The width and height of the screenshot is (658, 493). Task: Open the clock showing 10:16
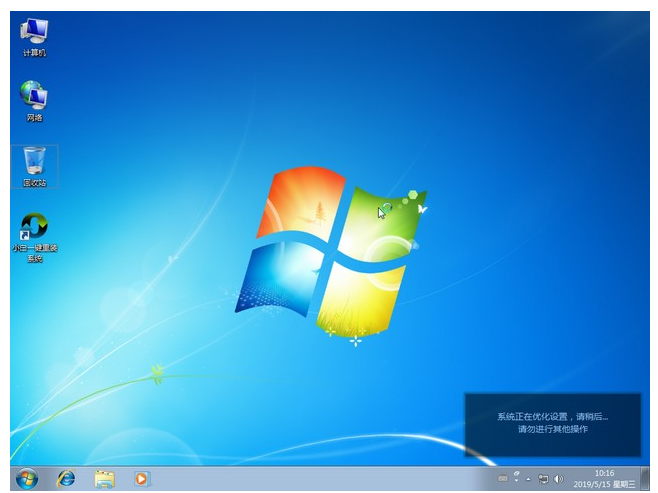[604, 473]
